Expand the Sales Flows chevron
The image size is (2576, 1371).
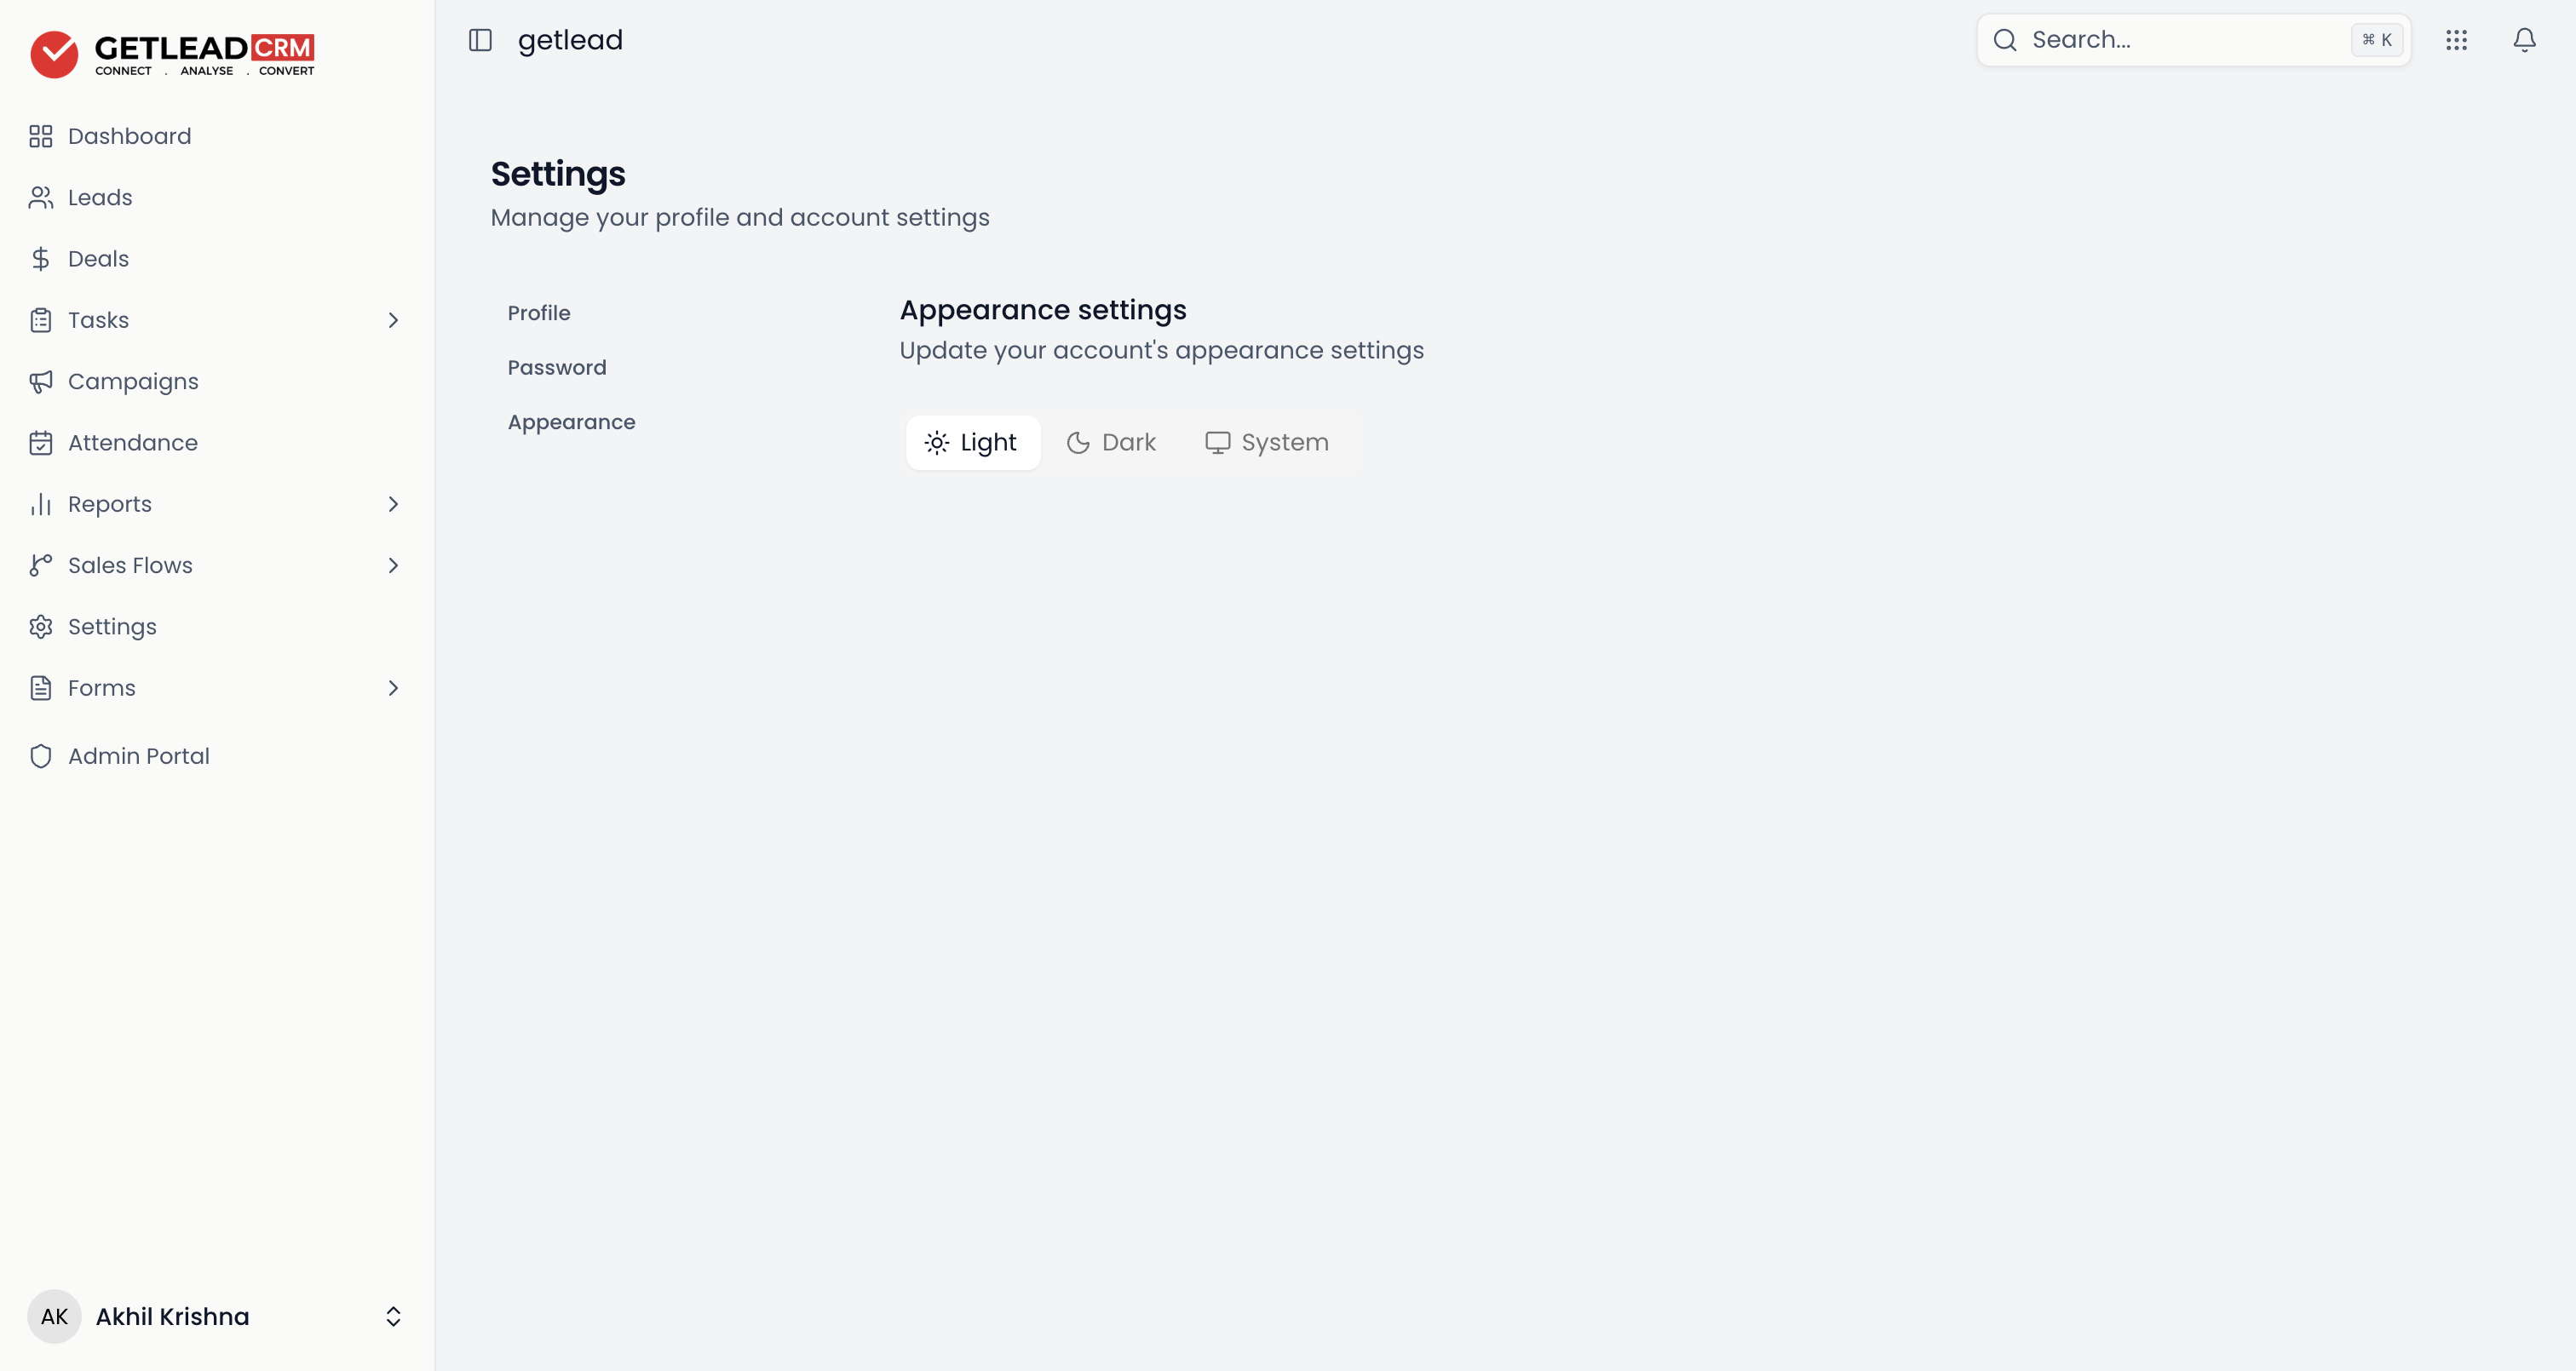[393, 565]
